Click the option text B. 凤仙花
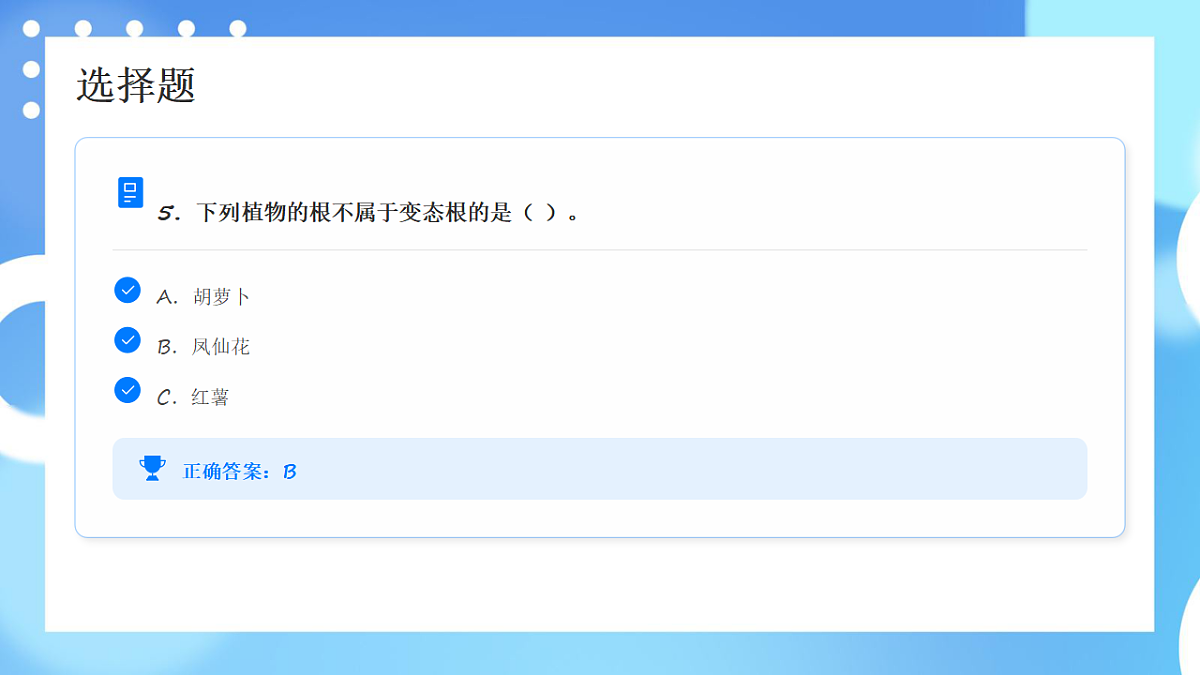 tap(203, 347)
